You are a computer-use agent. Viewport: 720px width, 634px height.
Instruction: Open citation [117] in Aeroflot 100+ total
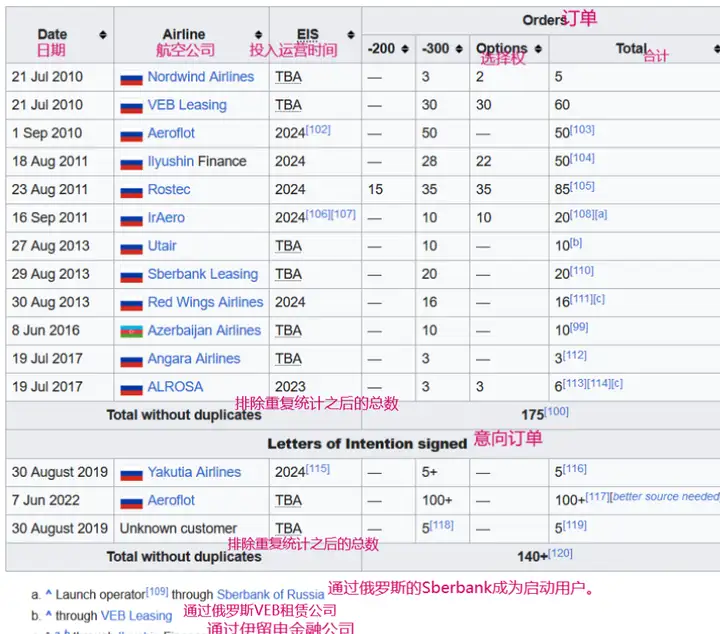click(x=597, y=496)
